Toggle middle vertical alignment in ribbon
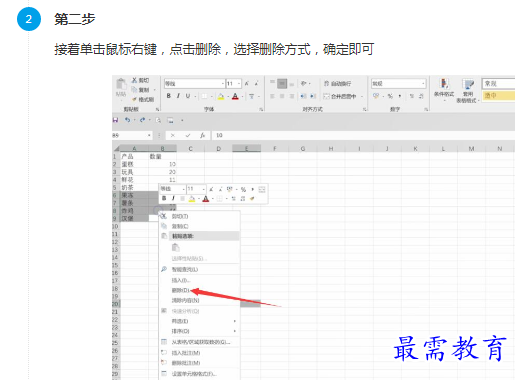The height and width of the screenshot is (380, 515). (282, 83)
